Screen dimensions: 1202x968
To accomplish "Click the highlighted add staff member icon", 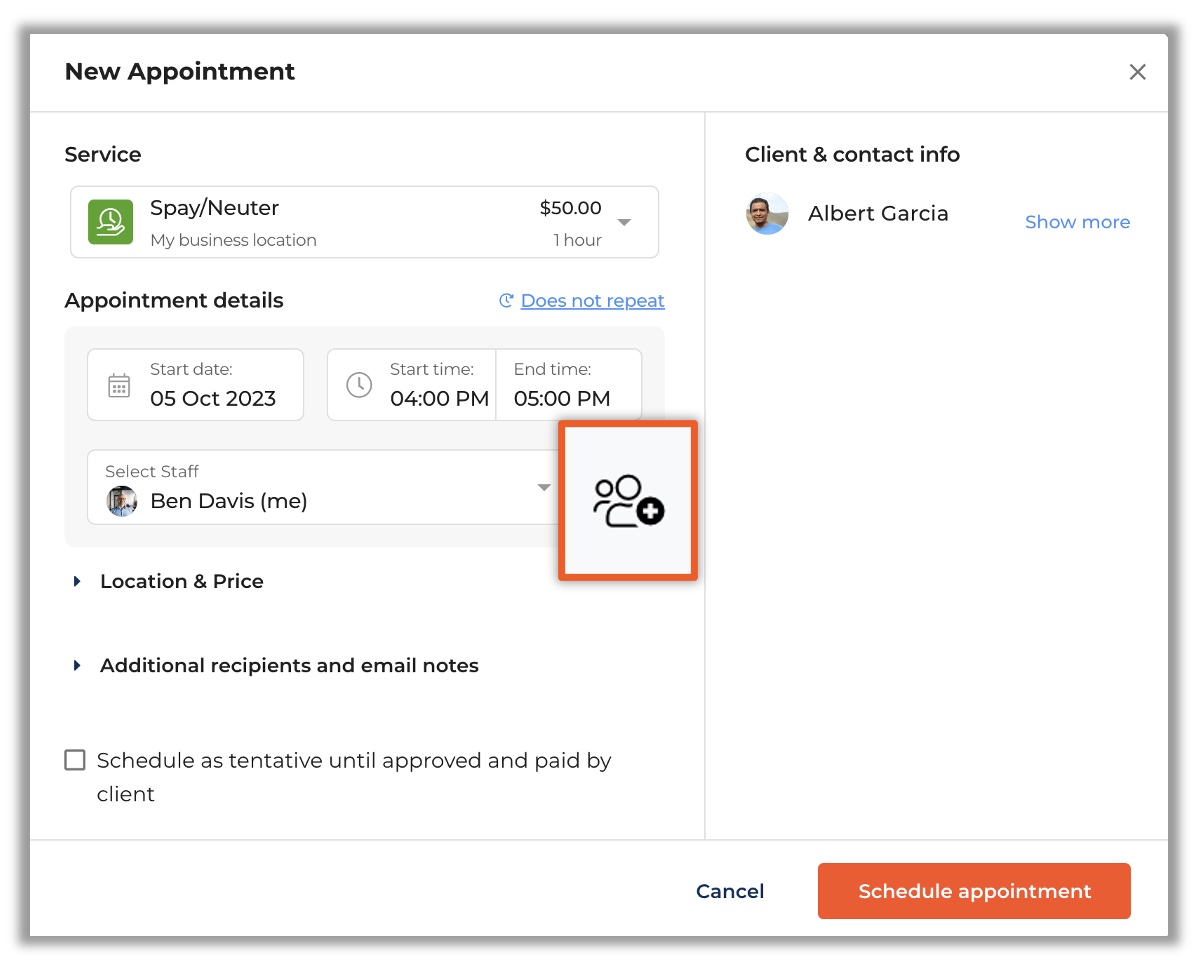I will [x=627, y=500].
